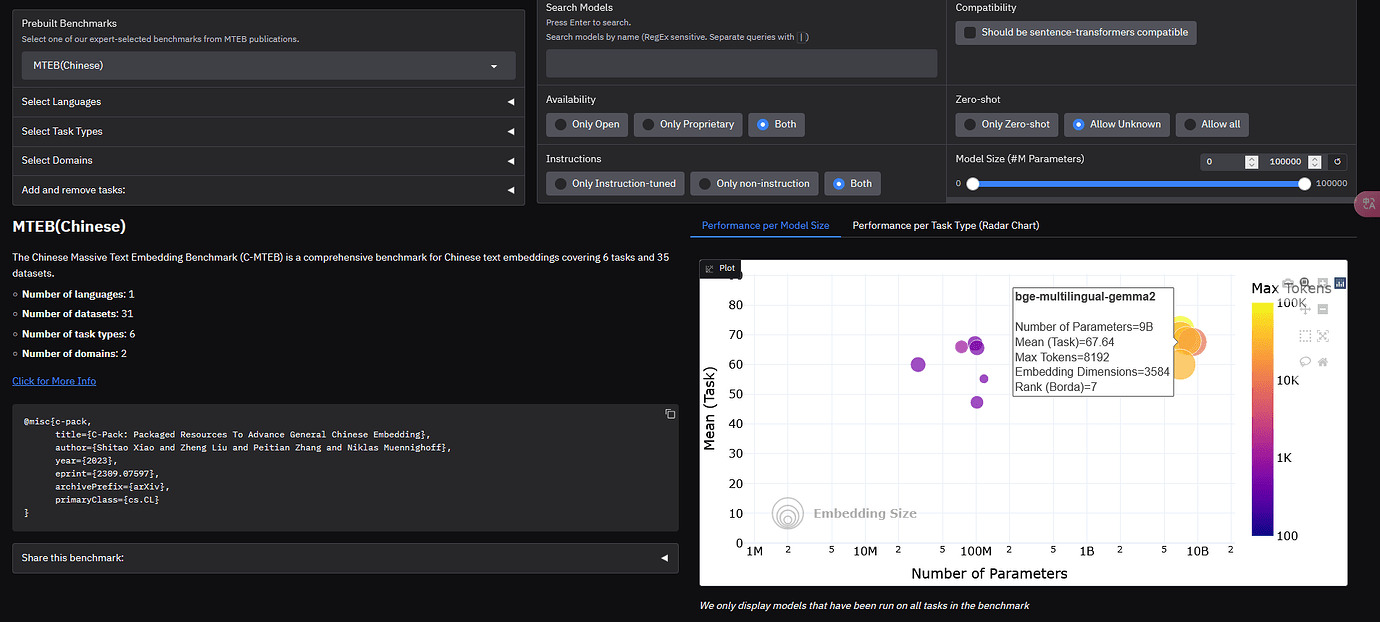Click the Zoom out minus icon on plot

[x=1323, y=309]
